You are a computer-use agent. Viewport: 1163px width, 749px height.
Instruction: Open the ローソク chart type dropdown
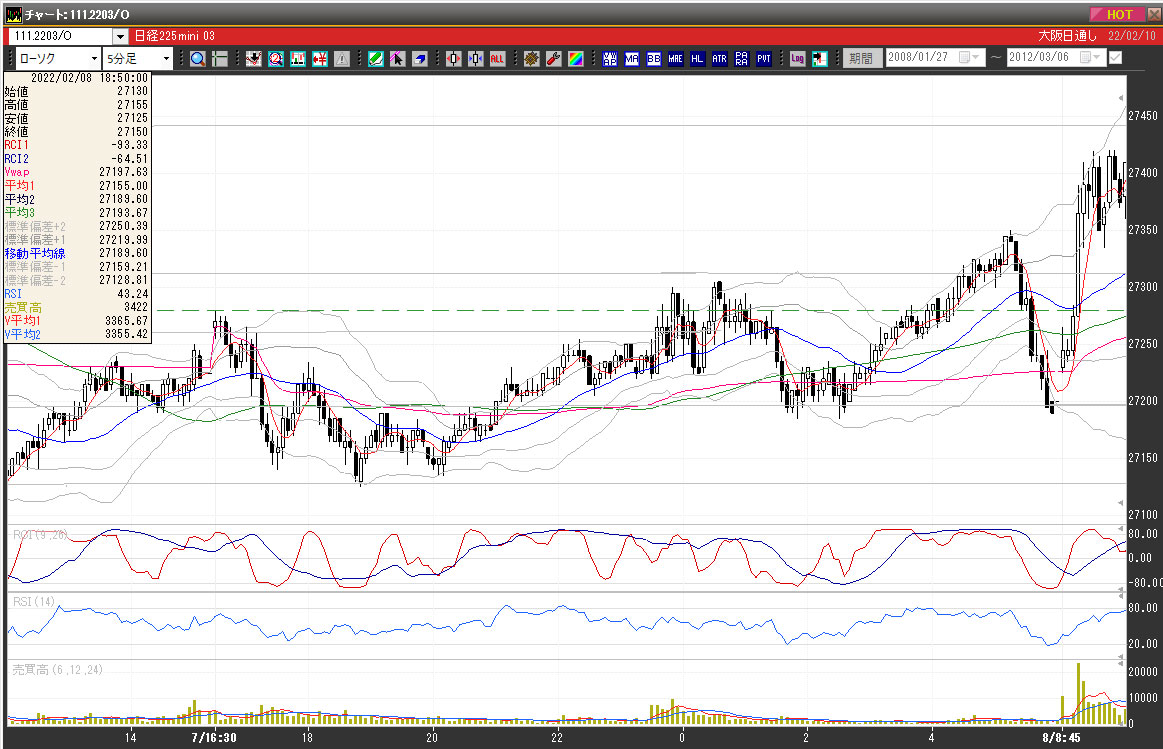(x=94, y=59)
